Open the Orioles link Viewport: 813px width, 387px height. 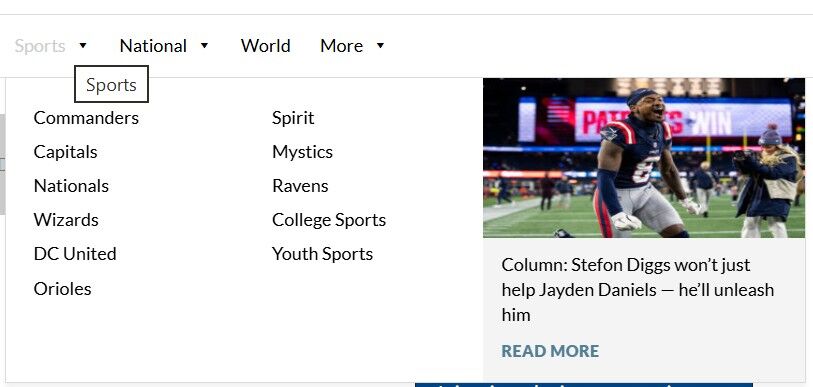(62, 288)
